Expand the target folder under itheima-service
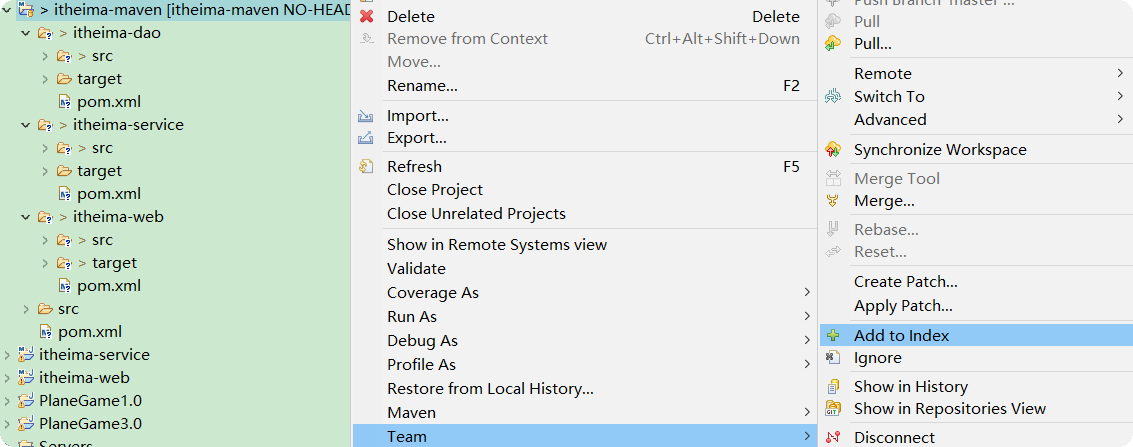The image size is (1133, 447). (x=45, y=171)
